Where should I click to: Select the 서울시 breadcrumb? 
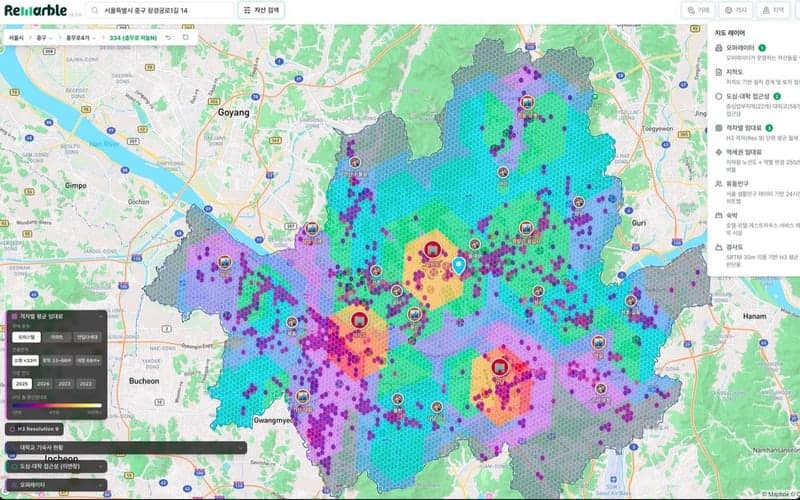point(16,38)
